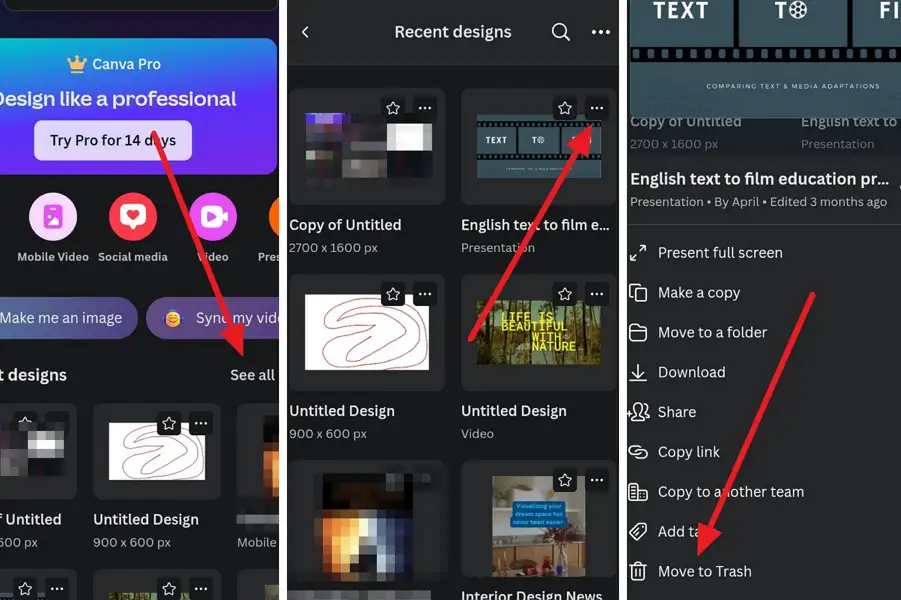Tap the Make me an image suggestion chip
Screen dimensions: 901x600
point(63,318)
